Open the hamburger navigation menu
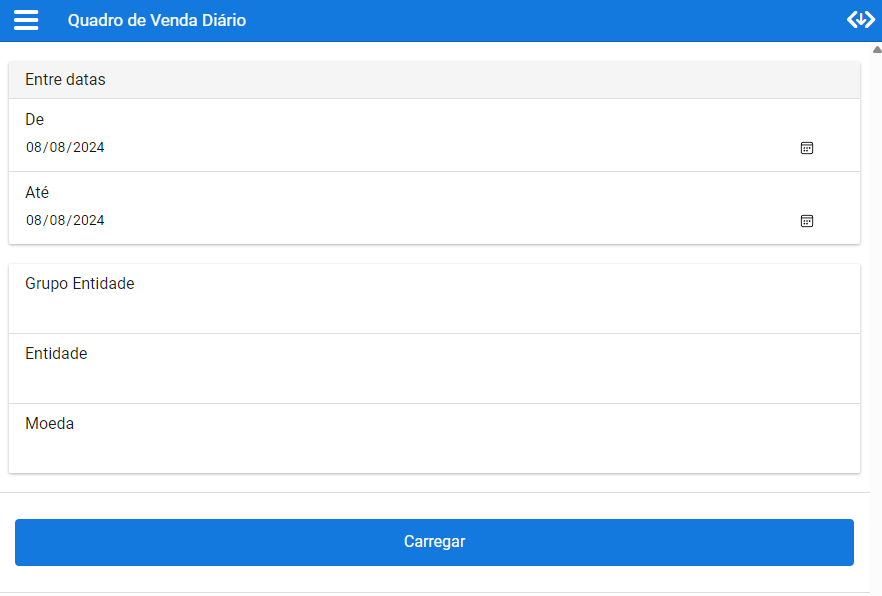882x596 pixels. [26, 20]
